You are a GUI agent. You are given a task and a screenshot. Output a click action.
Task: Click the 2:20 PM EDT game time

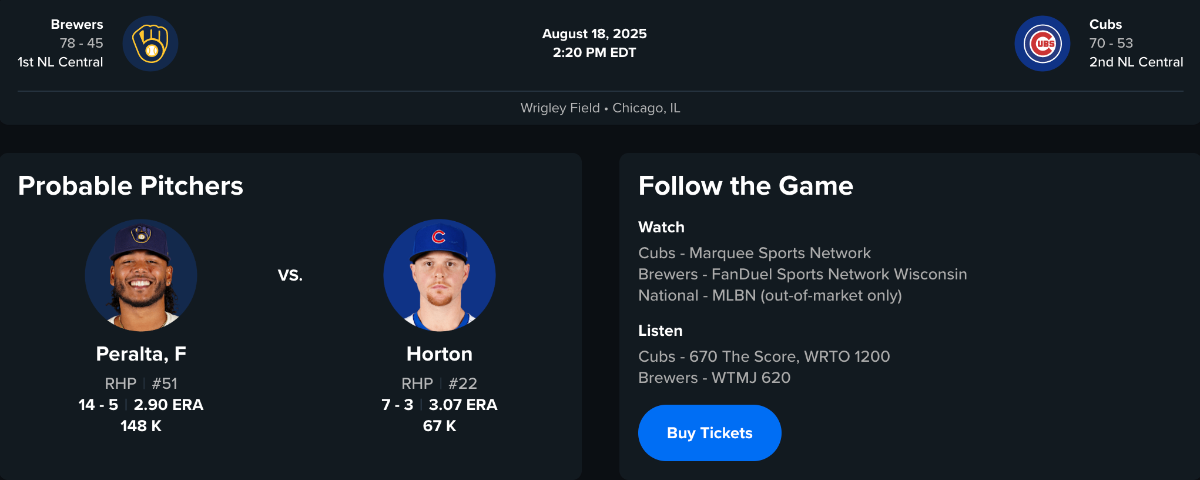coord(594,52)
